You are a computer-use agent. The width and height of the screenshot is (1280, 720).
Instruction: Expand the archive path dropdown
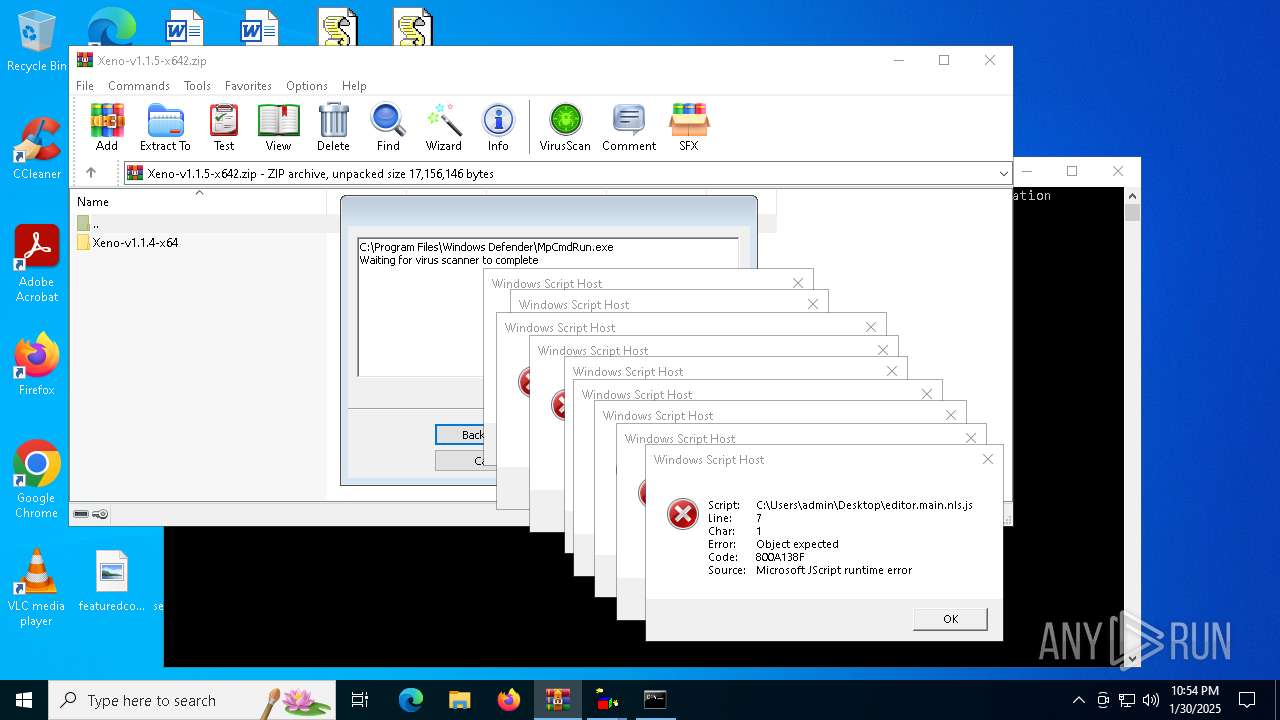click(1003, 174)
